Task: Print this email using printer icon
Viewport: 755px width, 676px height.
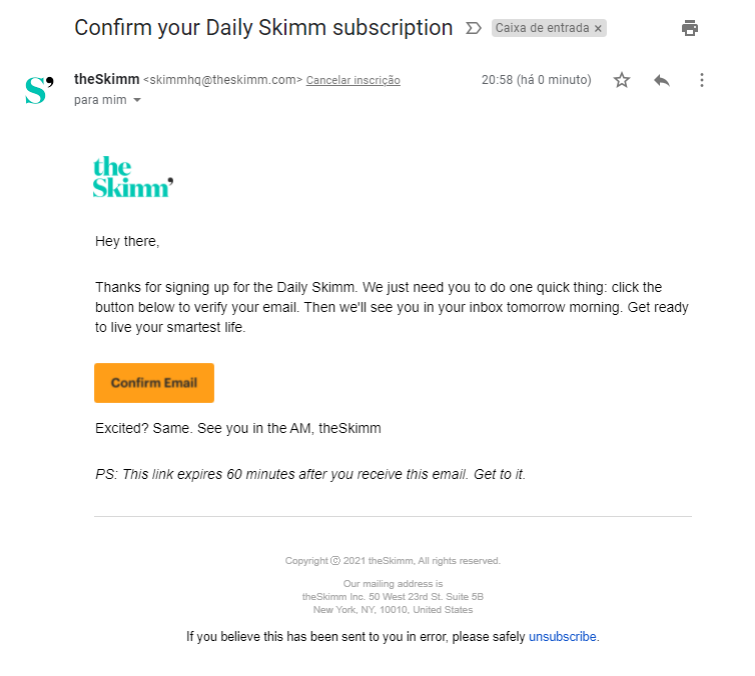Action: point(690,28)
